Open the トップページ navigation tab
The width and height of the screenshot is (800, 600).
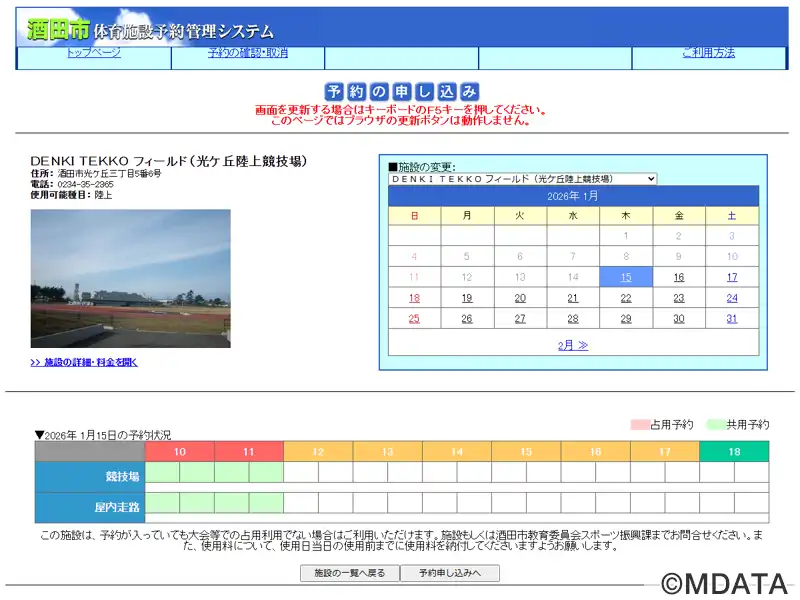pos(93,53)
